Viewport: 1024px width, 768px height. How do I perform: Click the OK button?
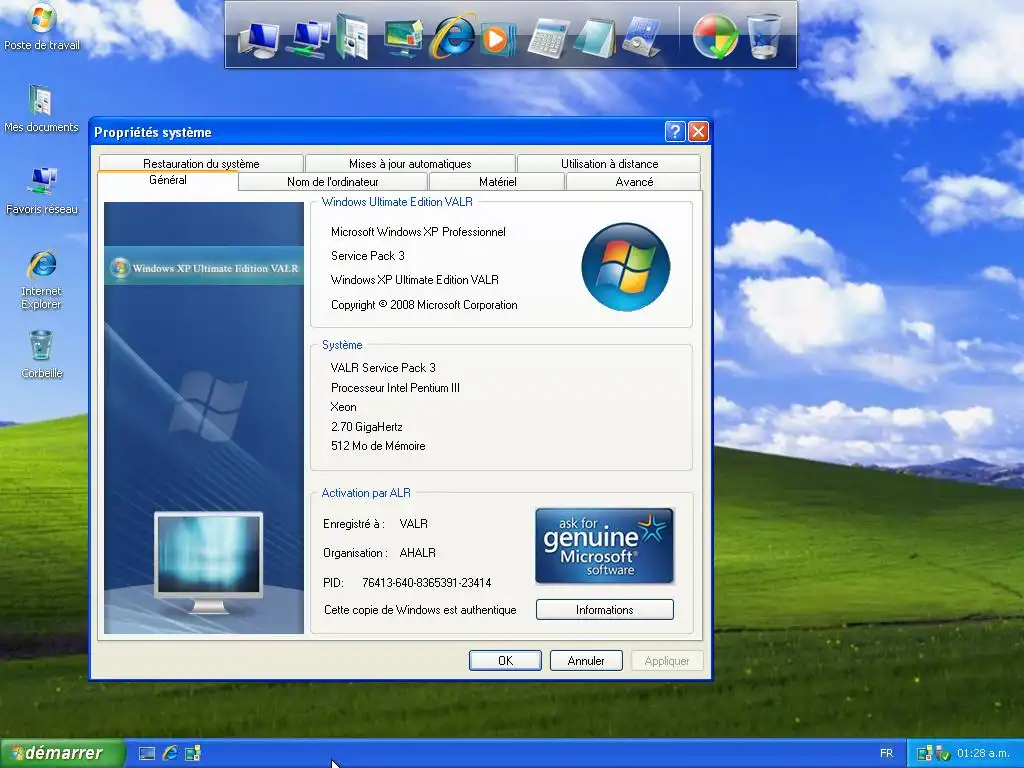click(x=505, y=661)
